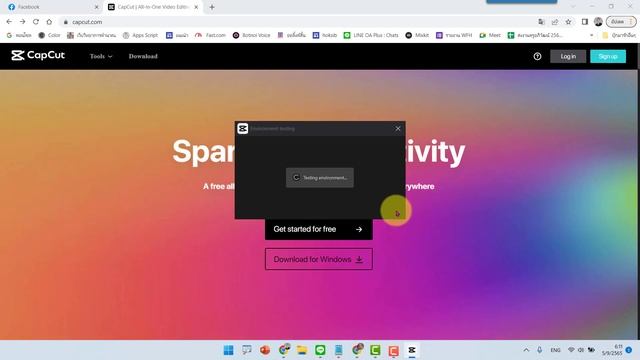The image size is (640, 360).
Task: Show hidden system tray icons
Action: point(526,350)
